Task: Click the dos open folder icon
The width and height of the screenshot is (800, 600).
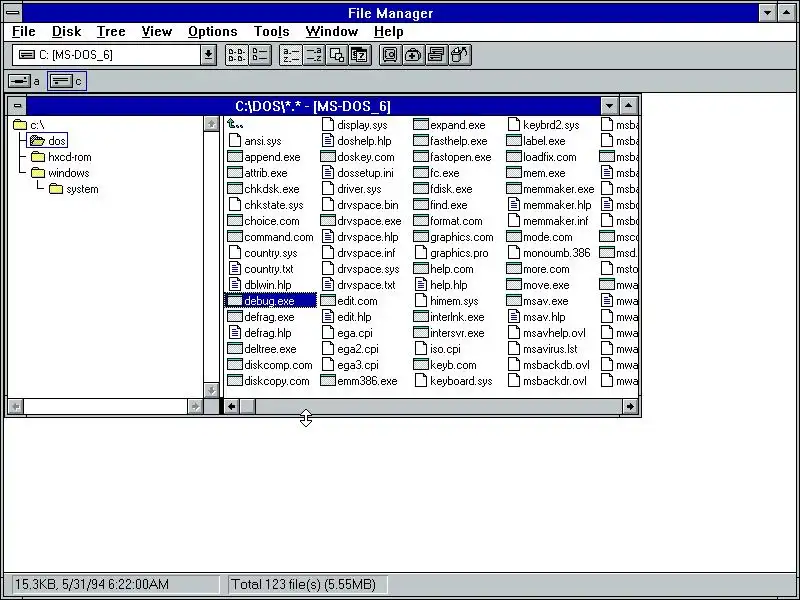Action: (37, 141)
